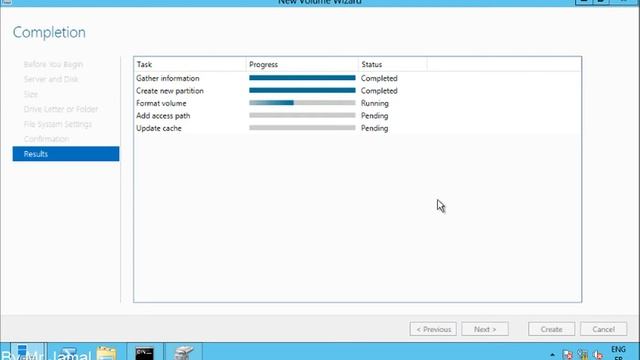640x360 pixels.
Task: Go to the Before You Begin step
Action: [53, 64]
